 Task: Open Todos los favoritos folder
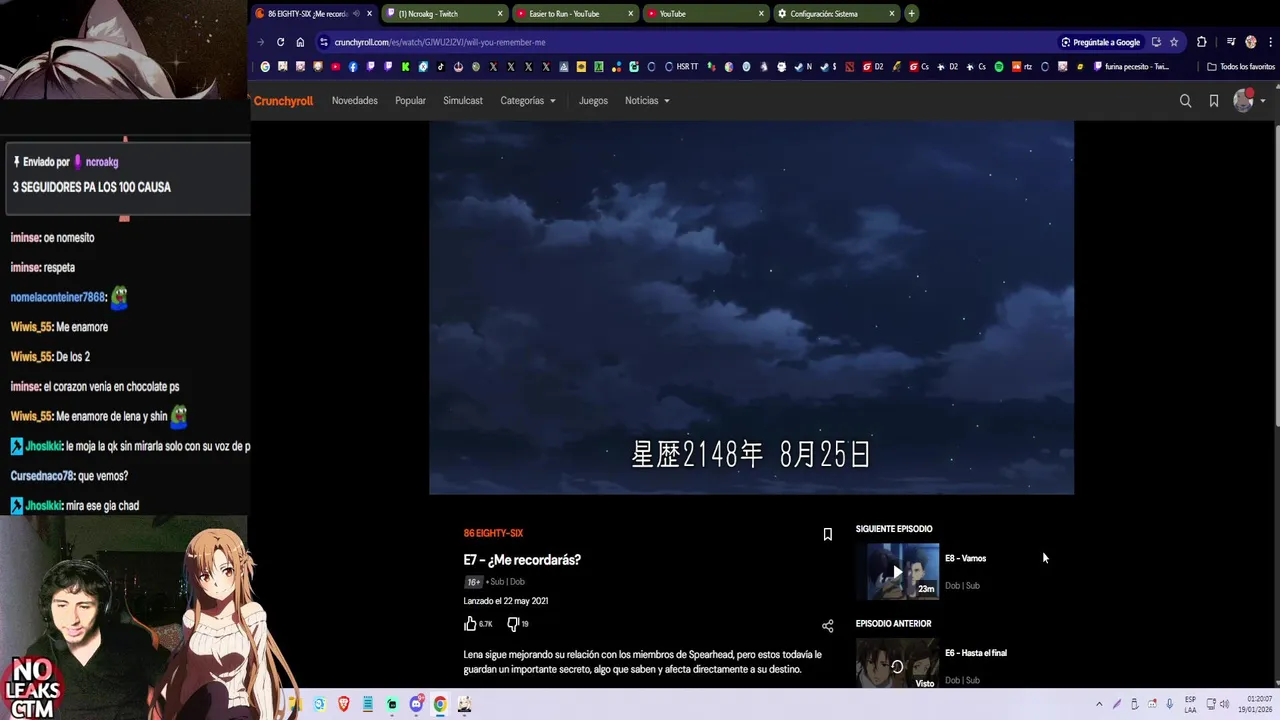(x=1241, y=67)
